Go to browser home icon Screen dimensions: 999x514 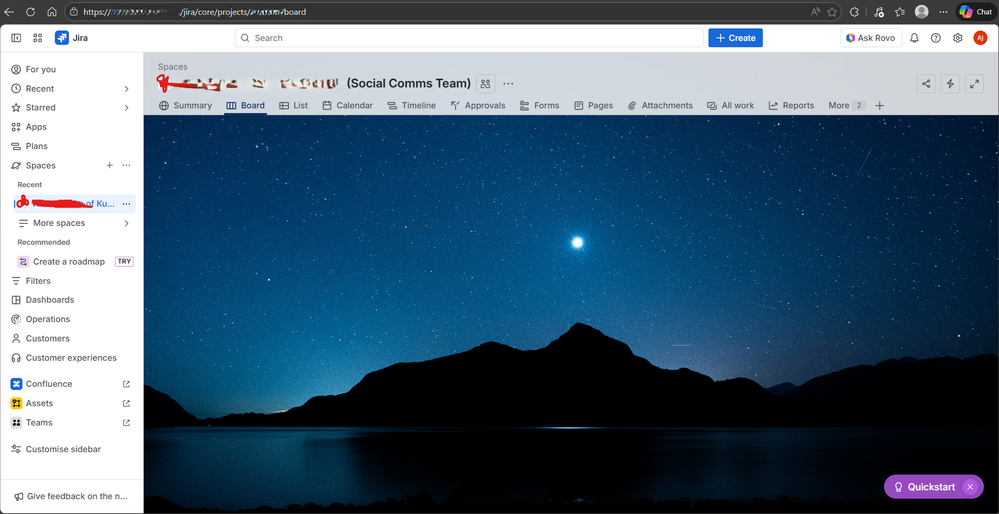52,11
